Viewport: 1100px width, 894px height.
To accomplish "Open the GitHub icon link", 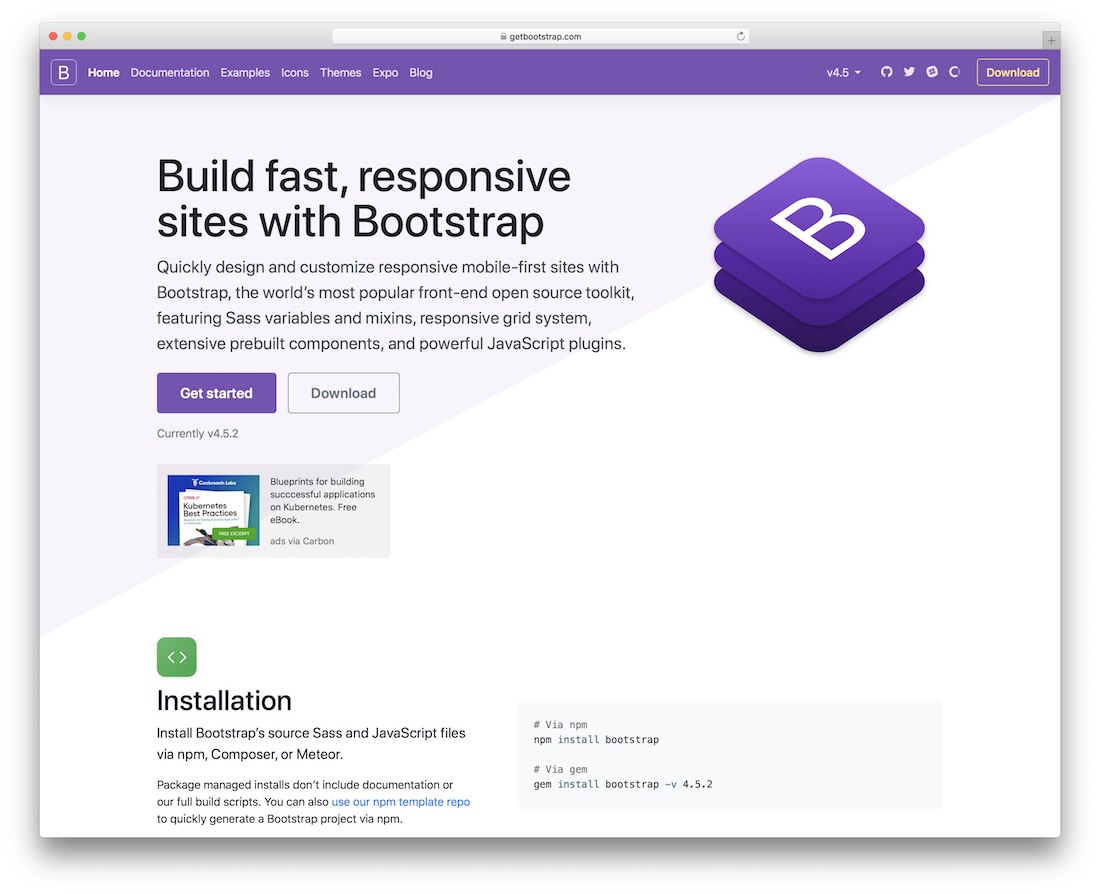I will (x=887, y=72).
